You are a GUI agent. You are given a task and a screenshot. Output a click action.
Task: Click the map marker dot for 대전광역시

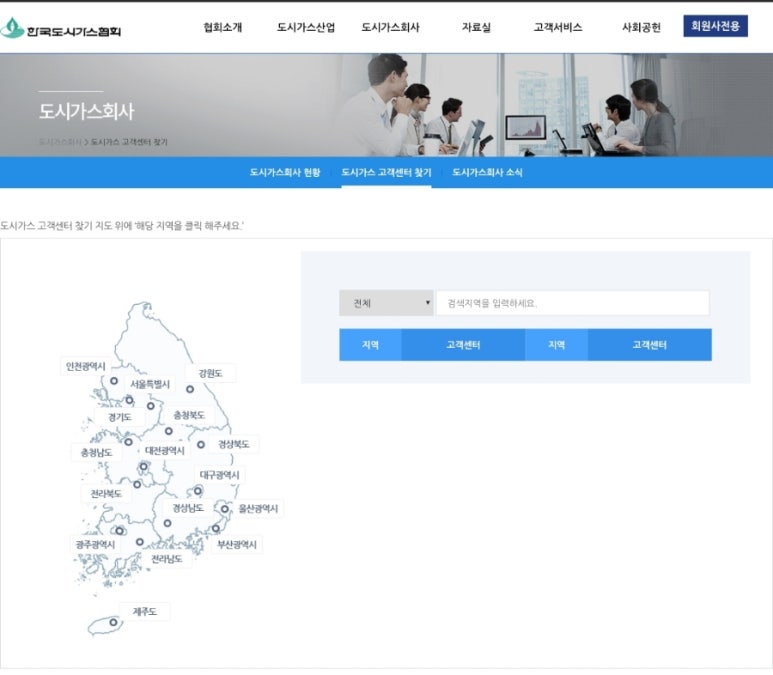point(143,466)
